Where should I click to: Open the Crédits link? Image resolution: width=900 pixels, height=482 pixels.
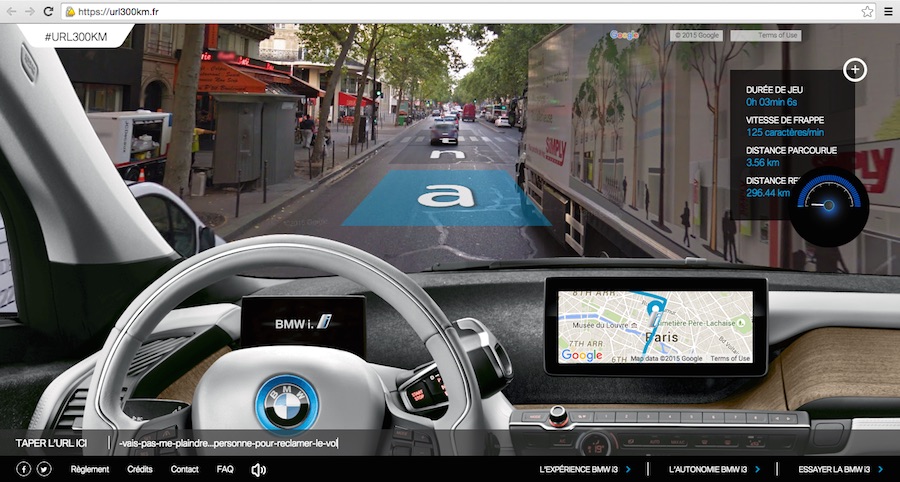[140, 469]
